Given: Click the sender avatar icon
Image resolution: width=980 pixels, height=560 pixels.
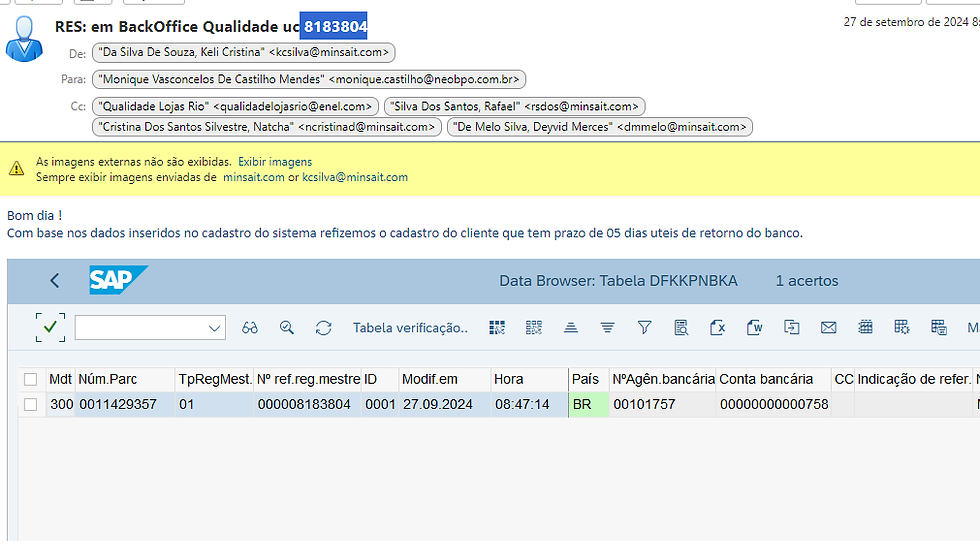Looking at the screenshot, I should [24, 39].
